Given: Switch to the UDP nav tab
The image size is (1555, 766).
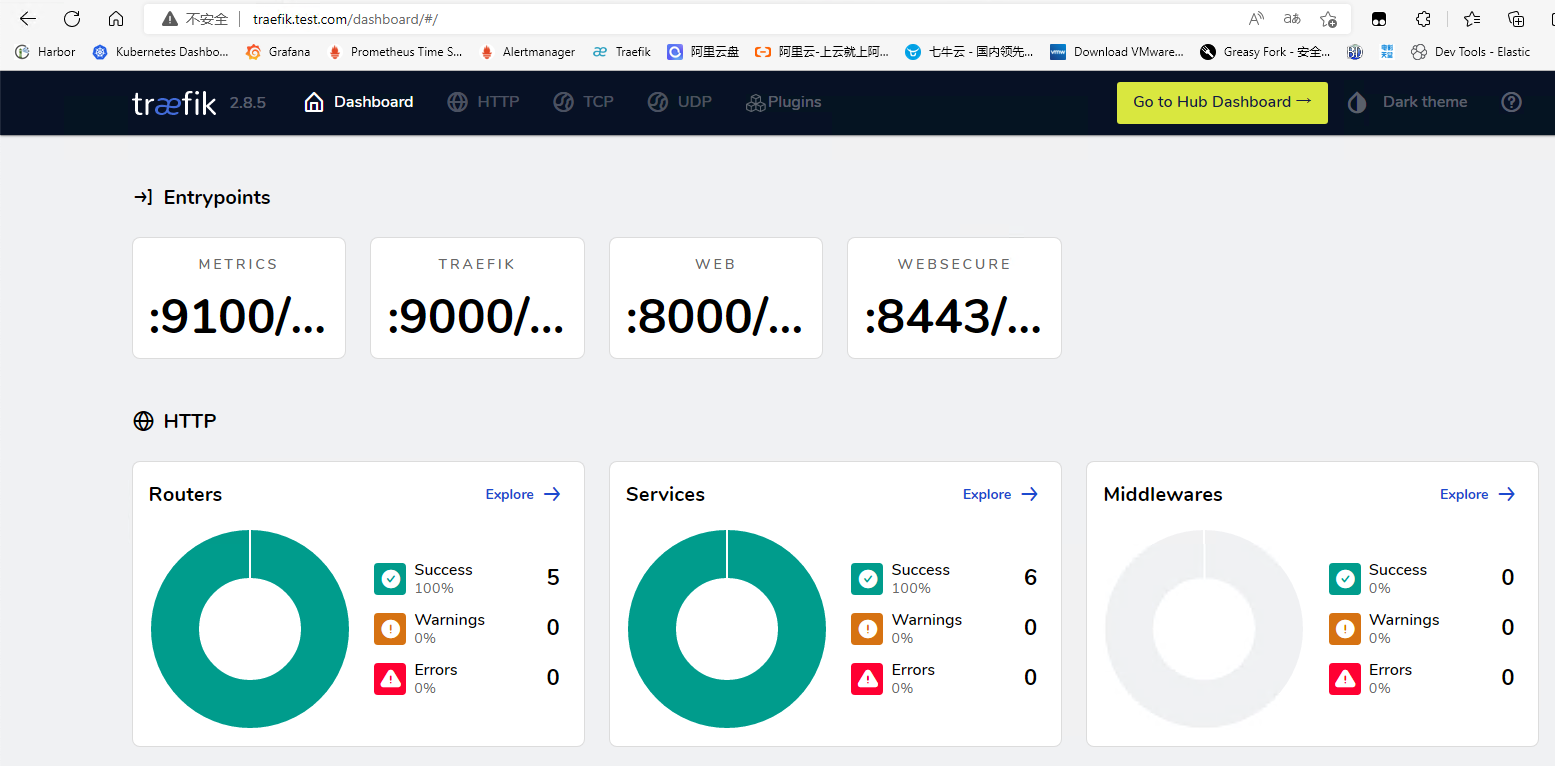Looking at the screenshot, I should pos(679,102).
